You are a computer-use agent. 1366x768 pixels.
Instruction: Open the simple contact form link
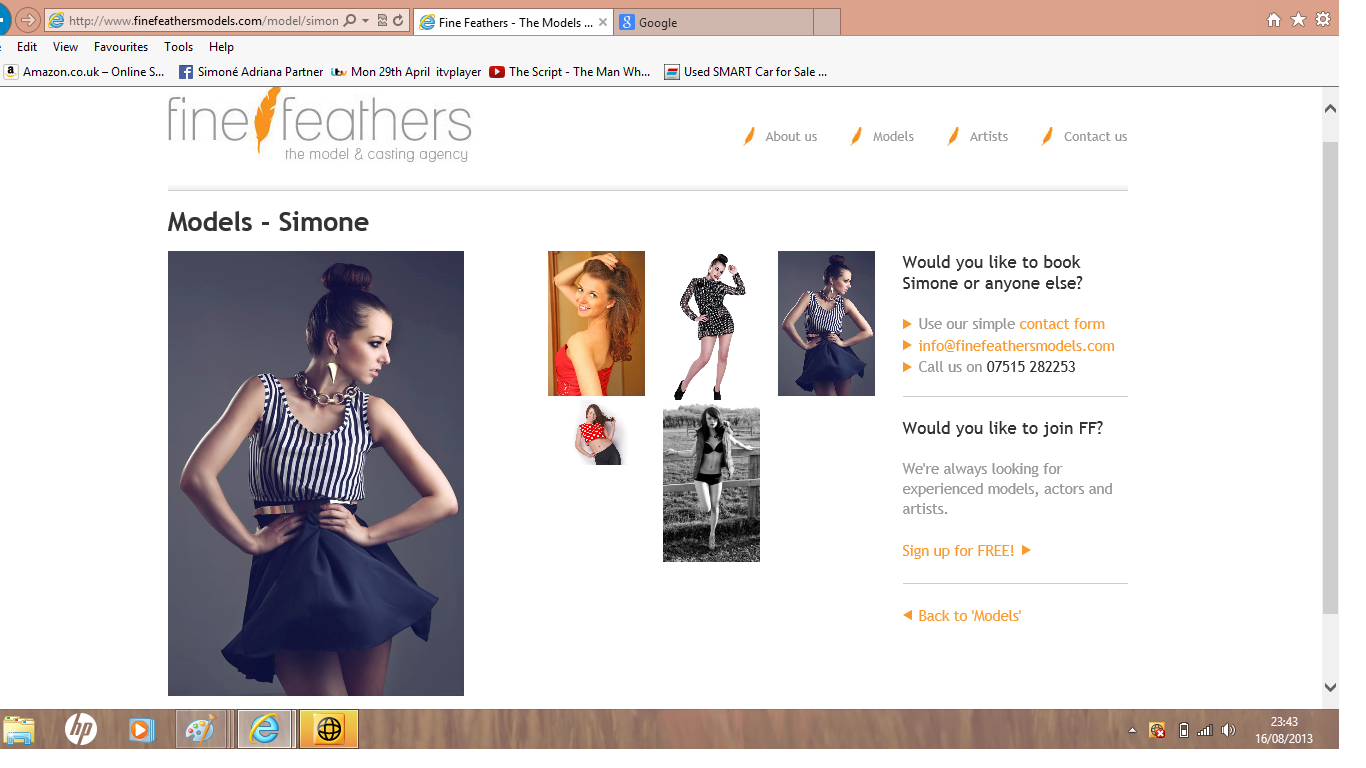[1060, 323]
